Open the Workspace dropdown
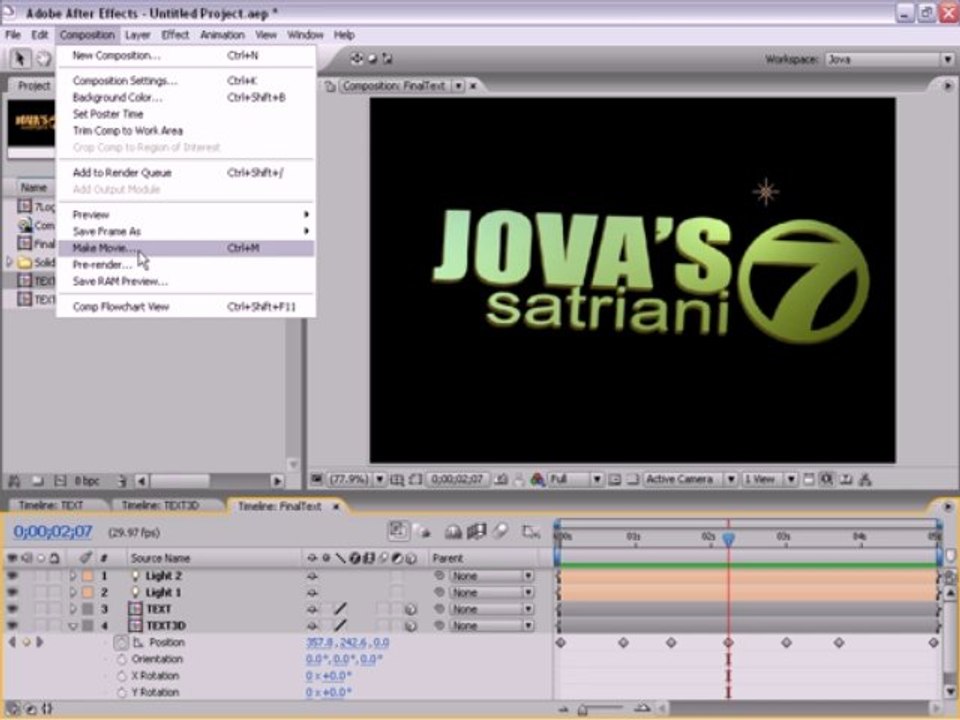 [x=890, y=59]
